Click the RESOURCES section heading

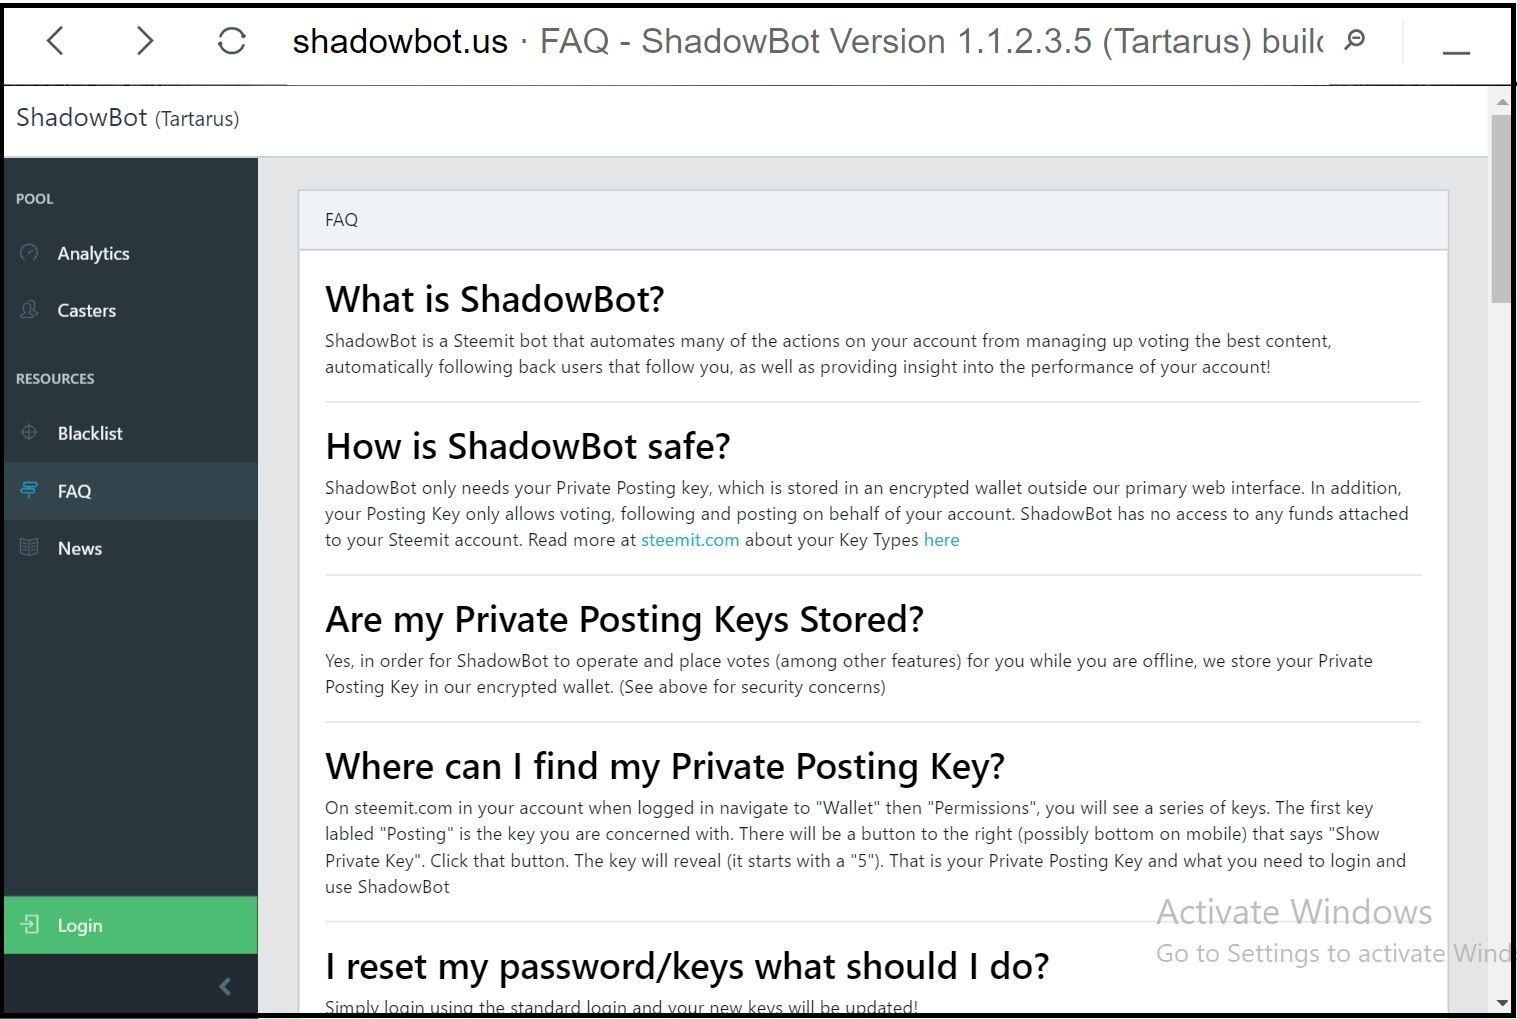point(55,378)
